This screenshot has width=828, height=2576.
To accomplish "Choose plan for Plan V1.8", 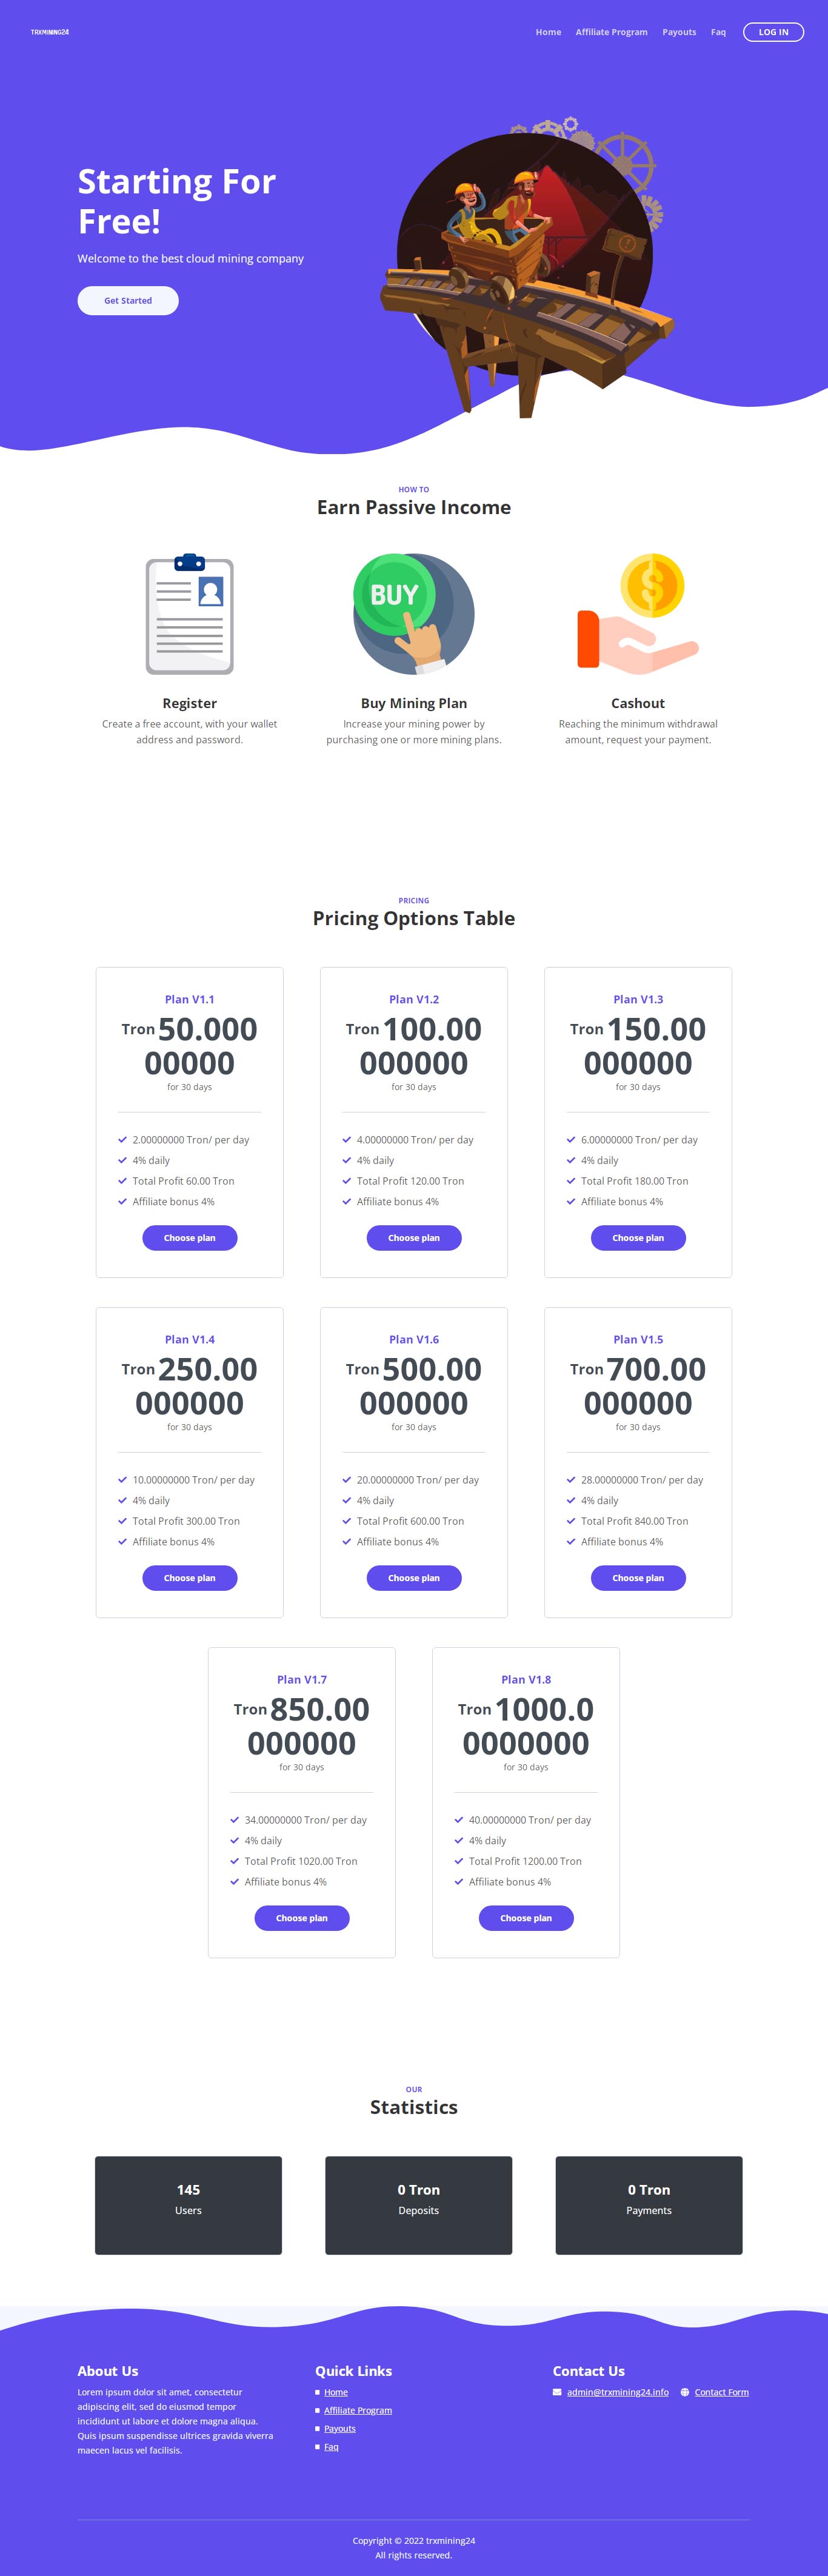I will coord(526,1917).
